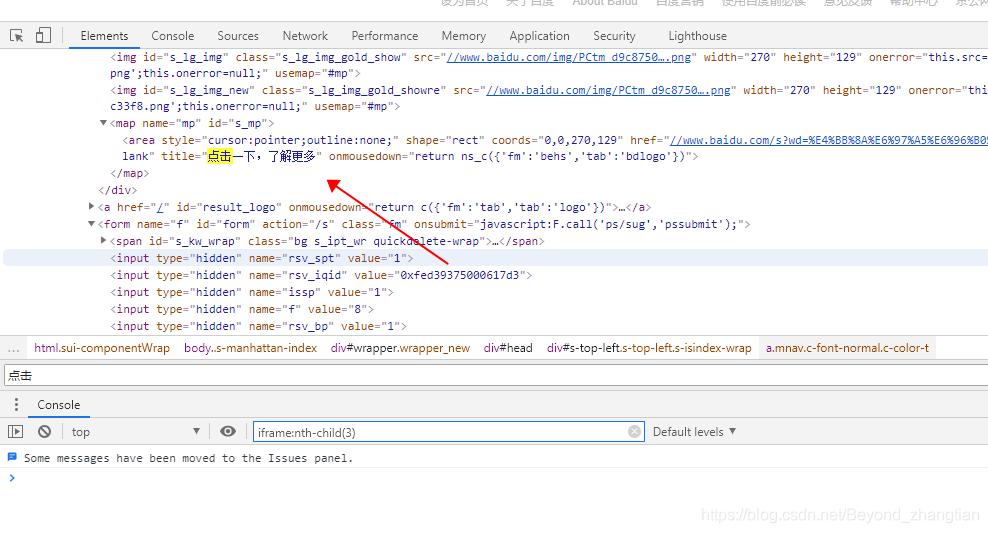Open the Lighthouse tab
Viewport: 988px width, 533px height.
698,36
